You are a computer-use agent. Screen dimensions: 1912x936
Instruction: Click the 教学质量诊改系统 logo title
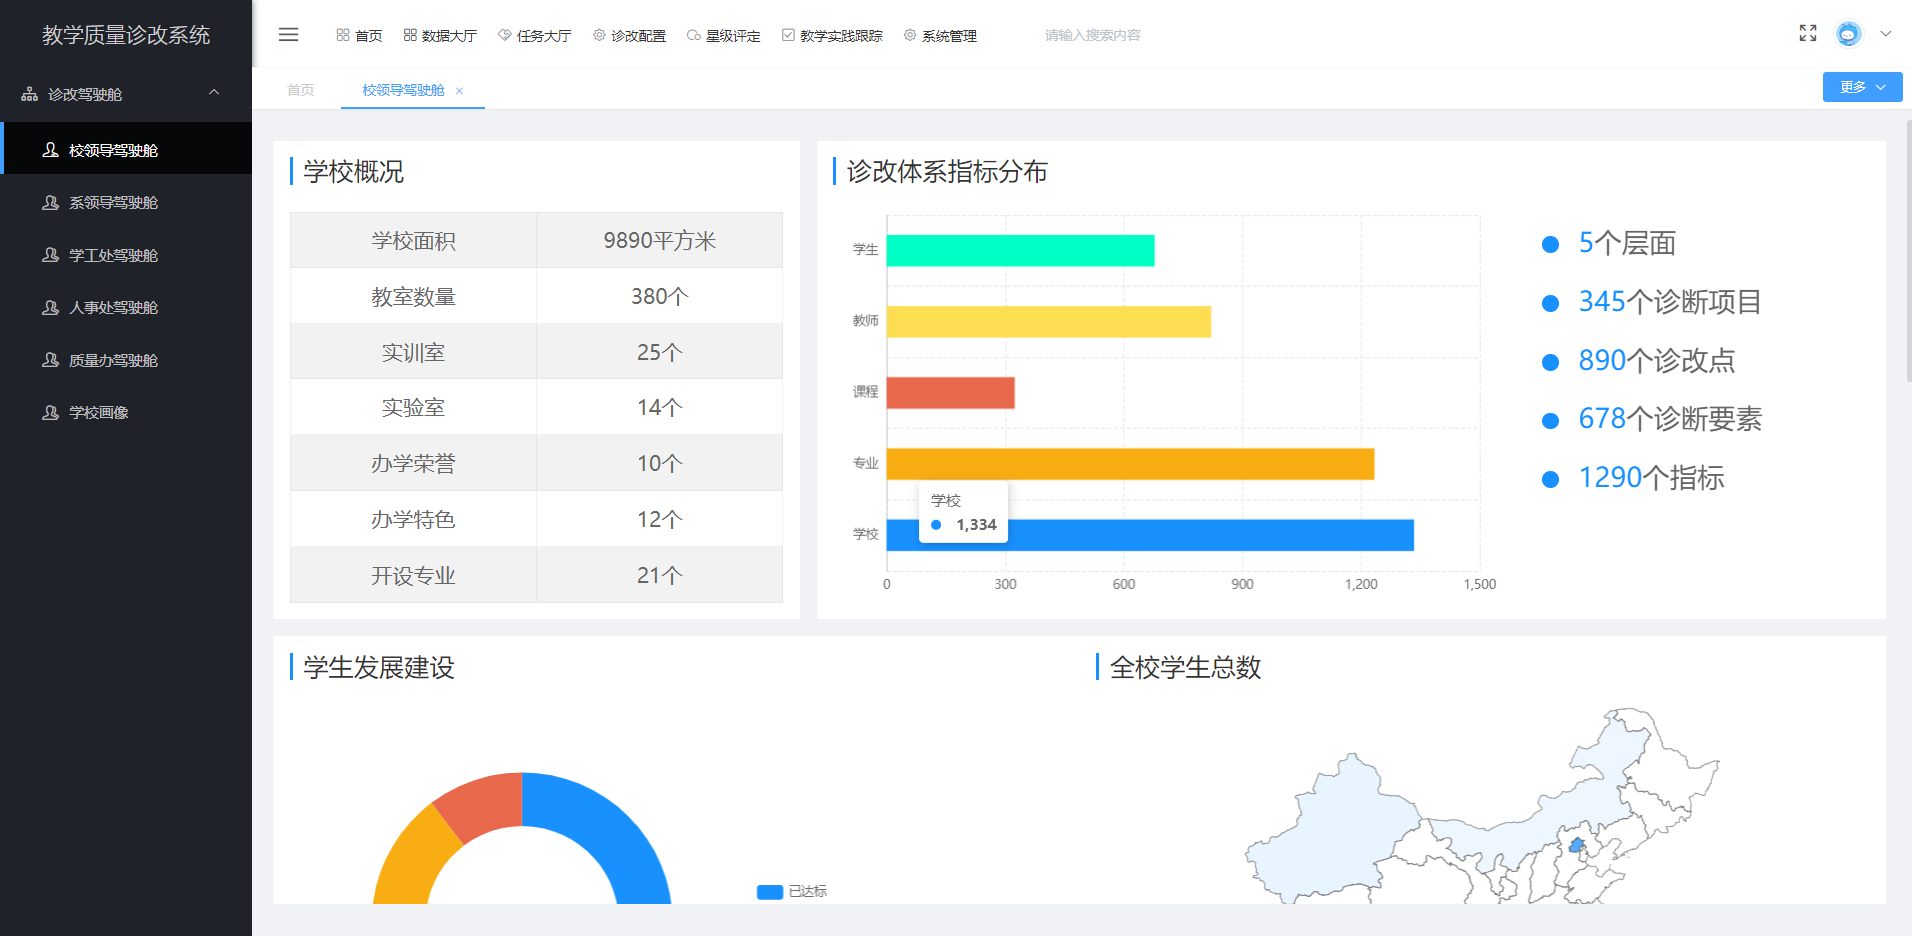[x=126, y=35]
